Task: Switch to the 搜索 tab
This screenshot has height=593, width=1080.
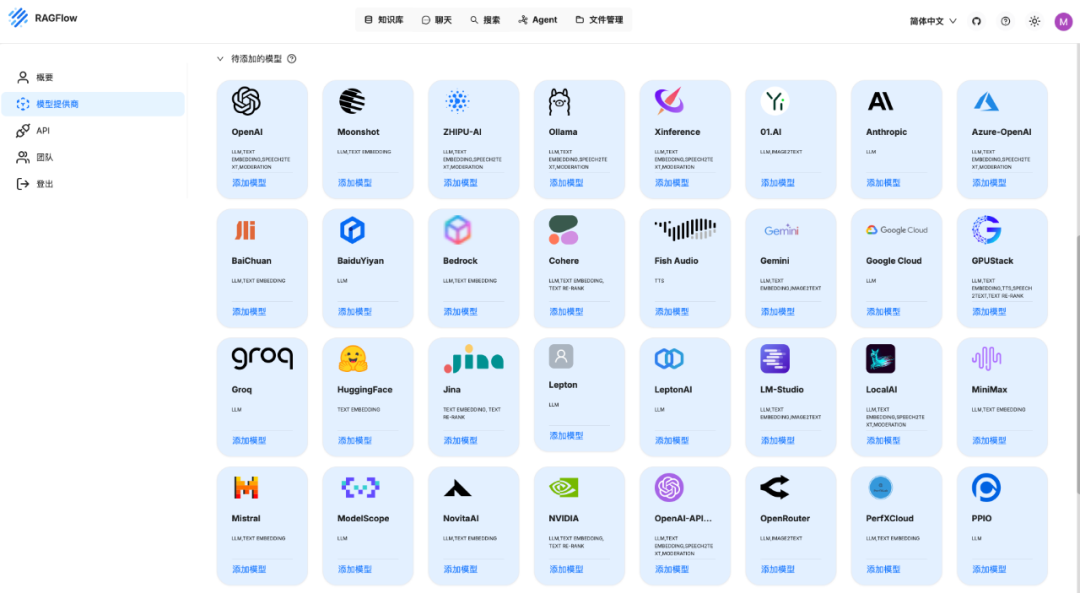Action: click(485, 20)
